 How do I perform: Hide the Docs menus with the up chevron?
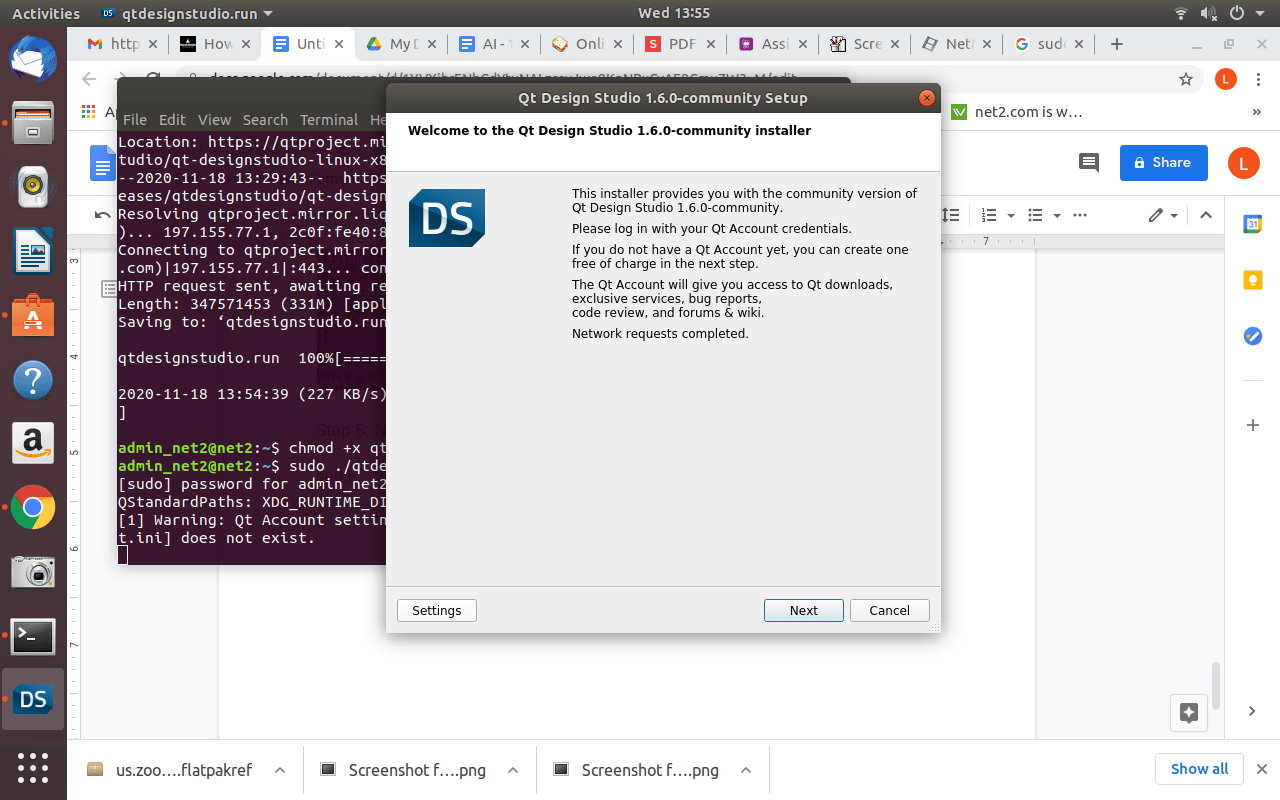tap(1206, 215)
